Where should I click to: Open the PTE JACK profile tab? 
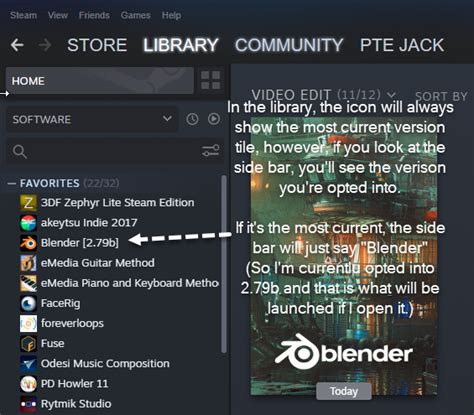pyautogui.click(x=402, y=45)
